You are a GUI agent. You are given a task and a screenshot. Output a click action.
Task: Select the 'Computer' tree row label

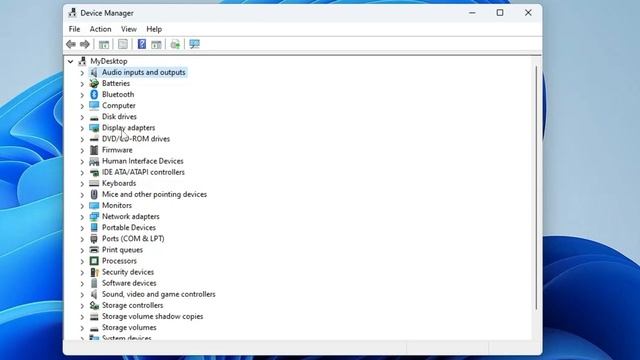coord(119,105)
